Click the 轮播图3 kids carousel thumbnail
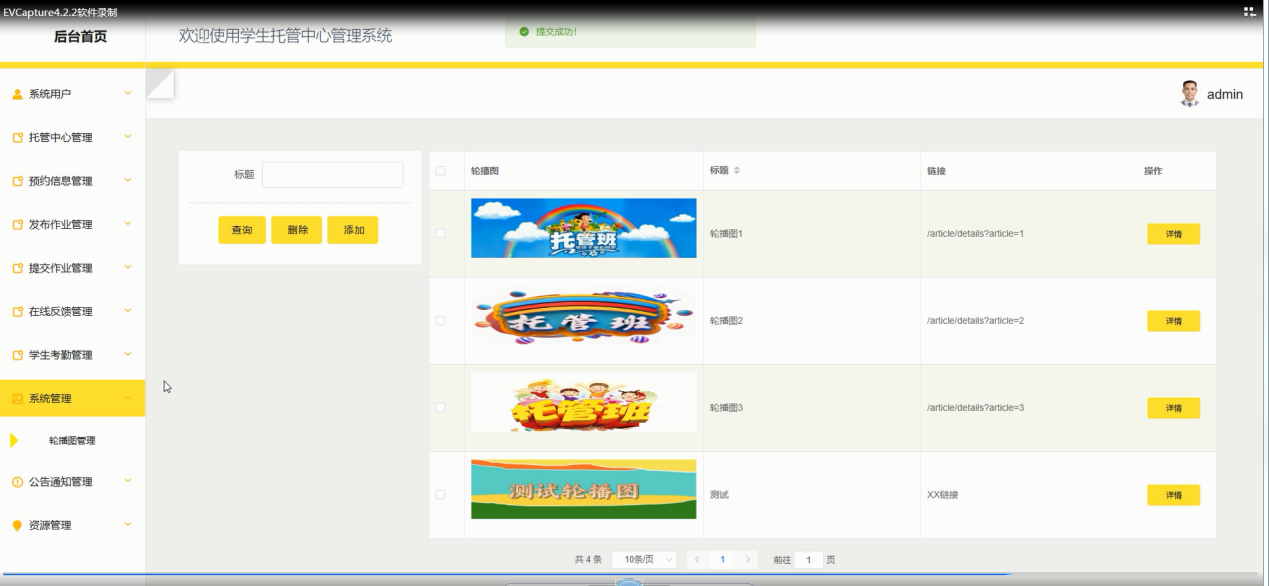This screenshot has width=1269, height=586. click(583, 403)
